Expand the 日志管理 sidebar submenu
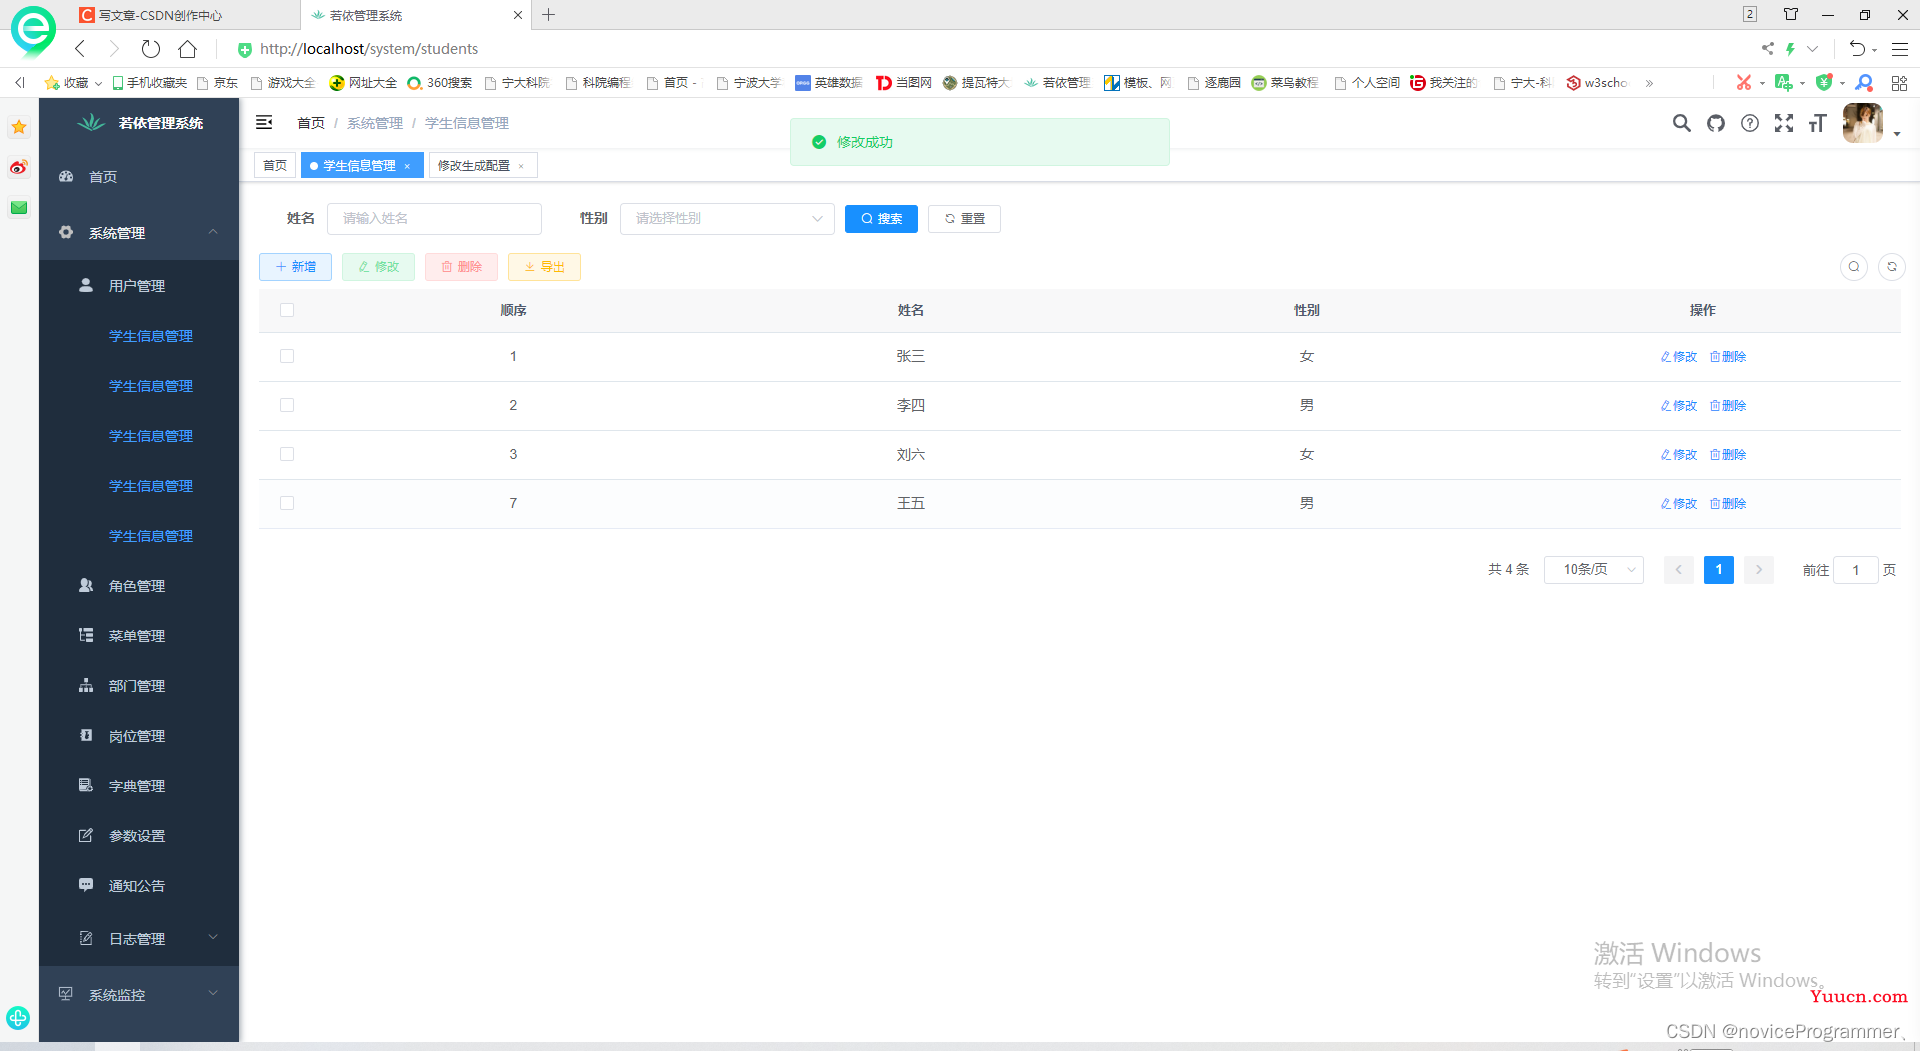 coord(139,939)
